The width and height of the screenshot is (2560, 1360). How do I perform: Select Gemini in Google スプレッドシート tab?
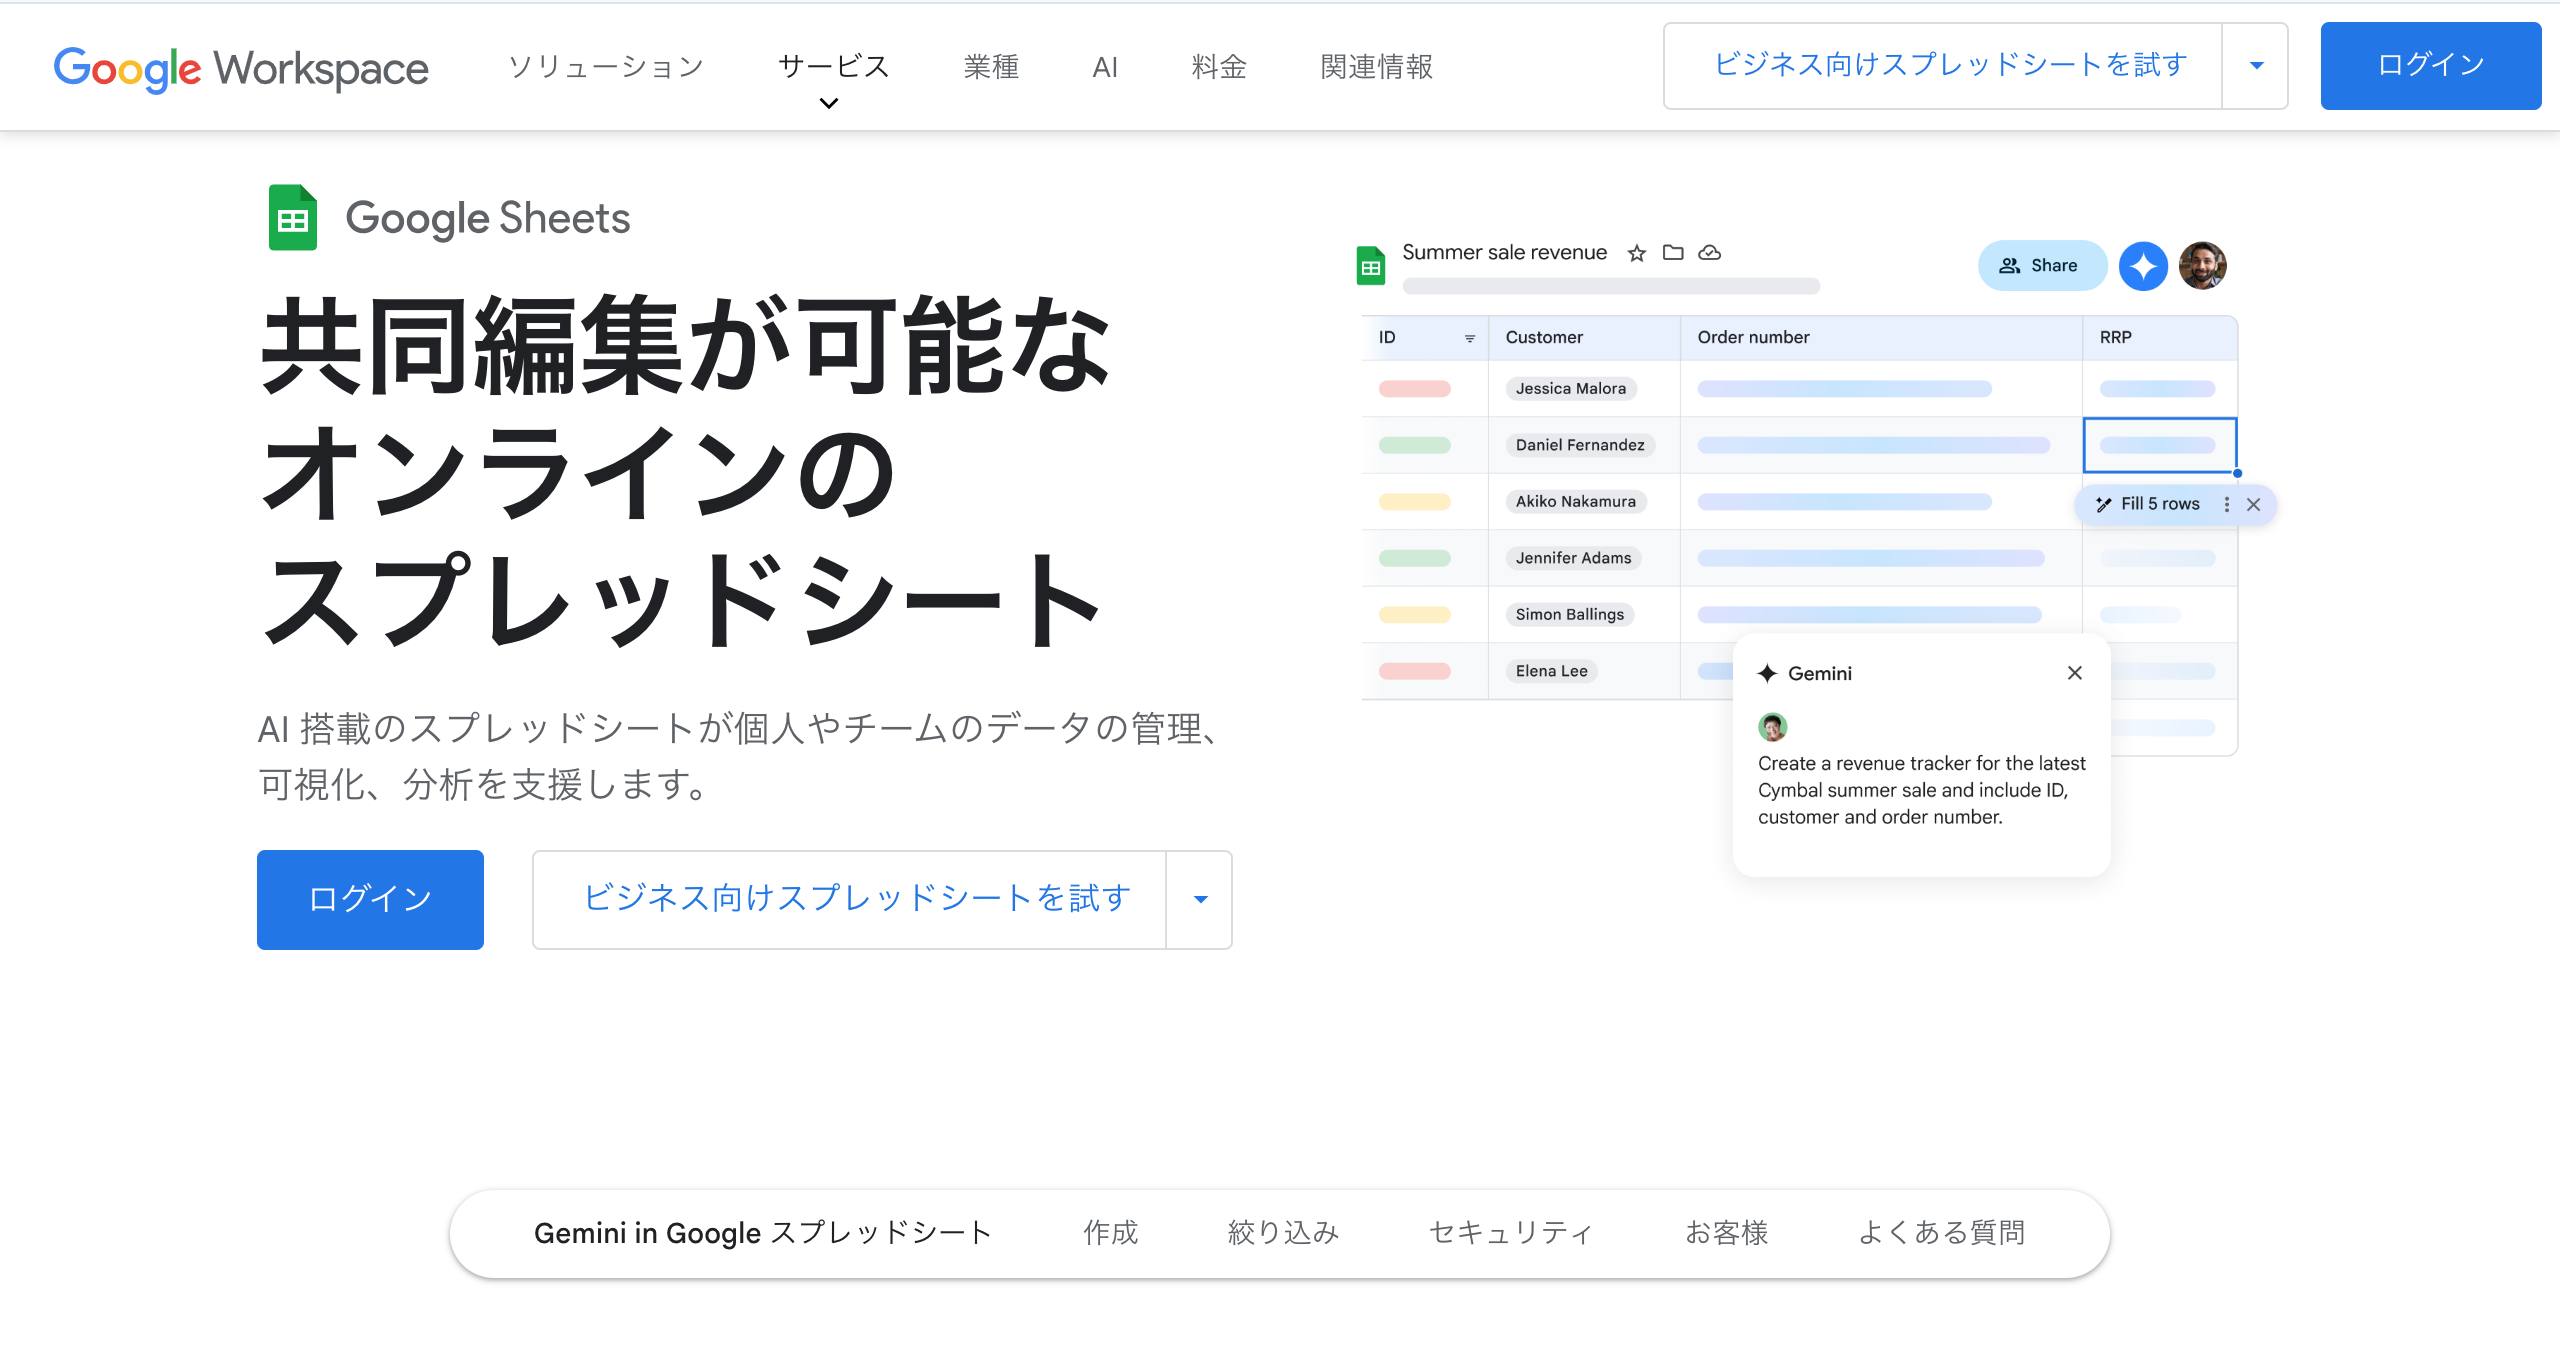[762, 1233]
